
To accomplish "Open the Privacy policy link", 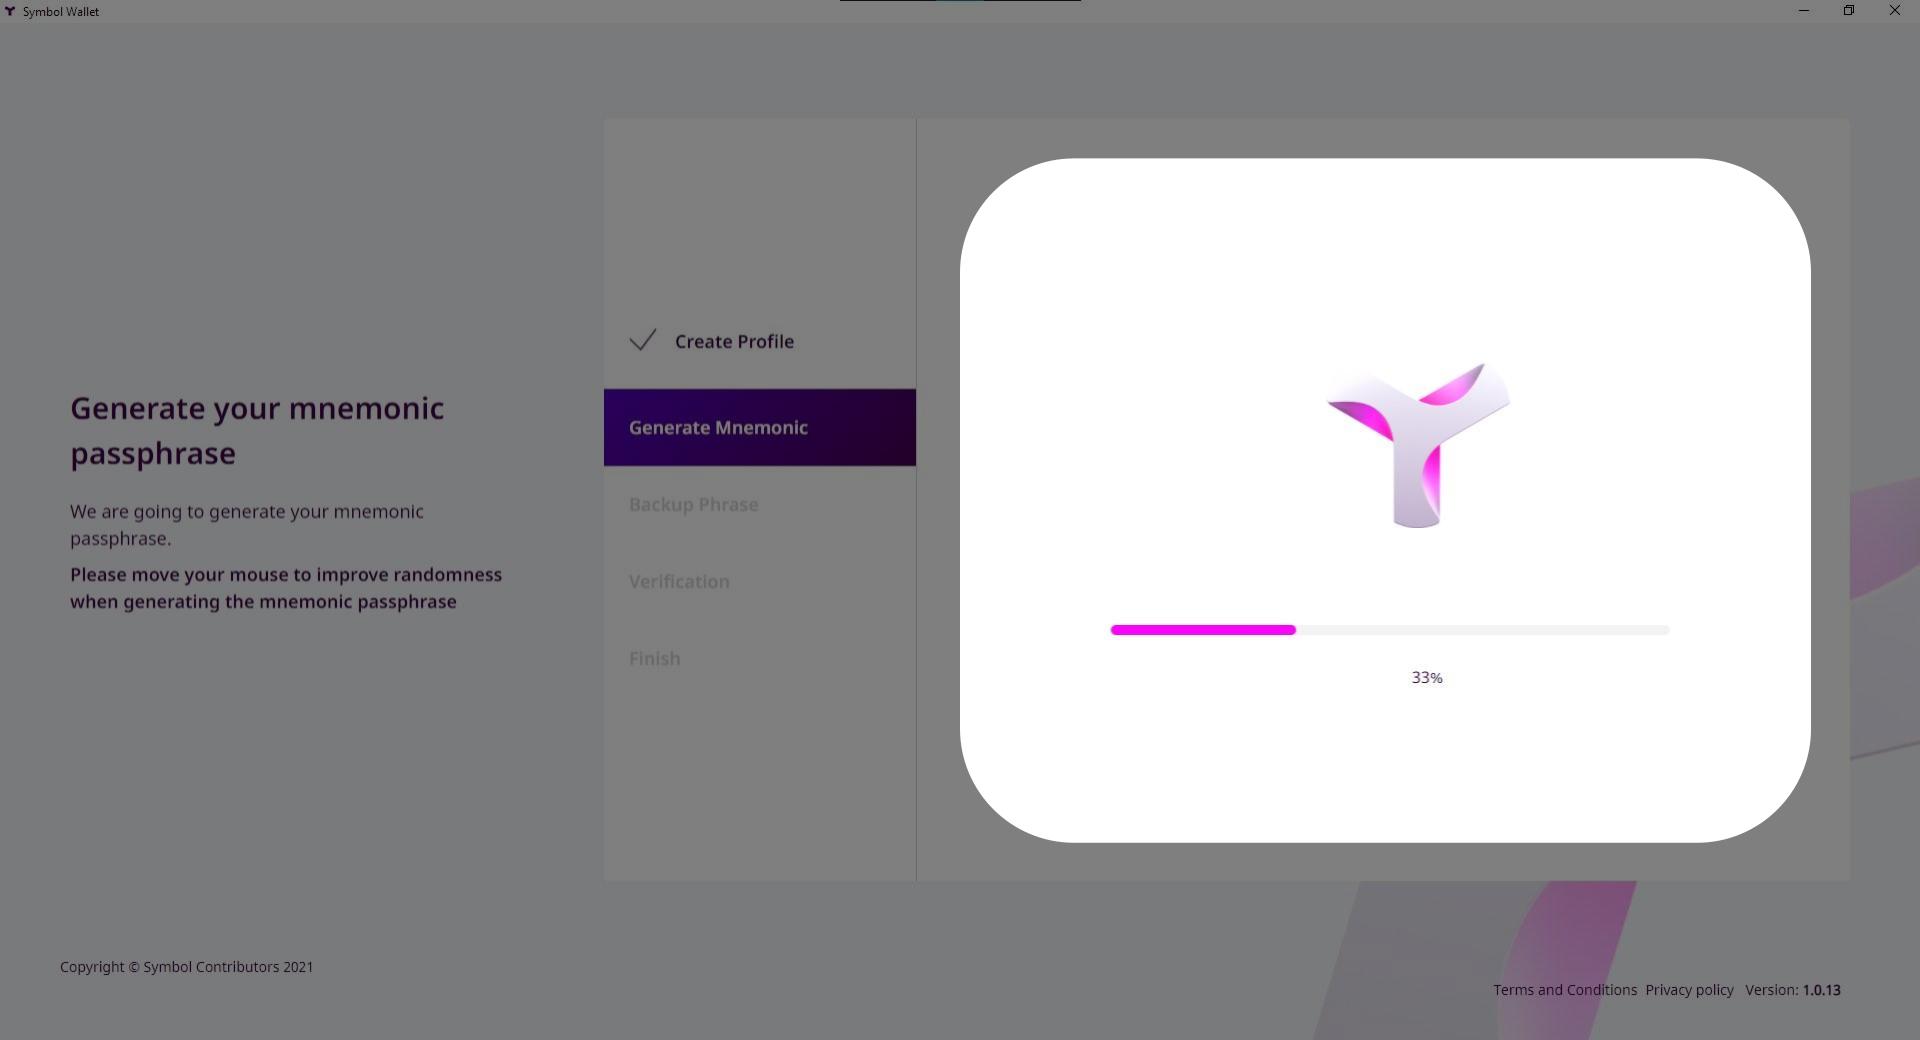I will tap(1689, 990).
